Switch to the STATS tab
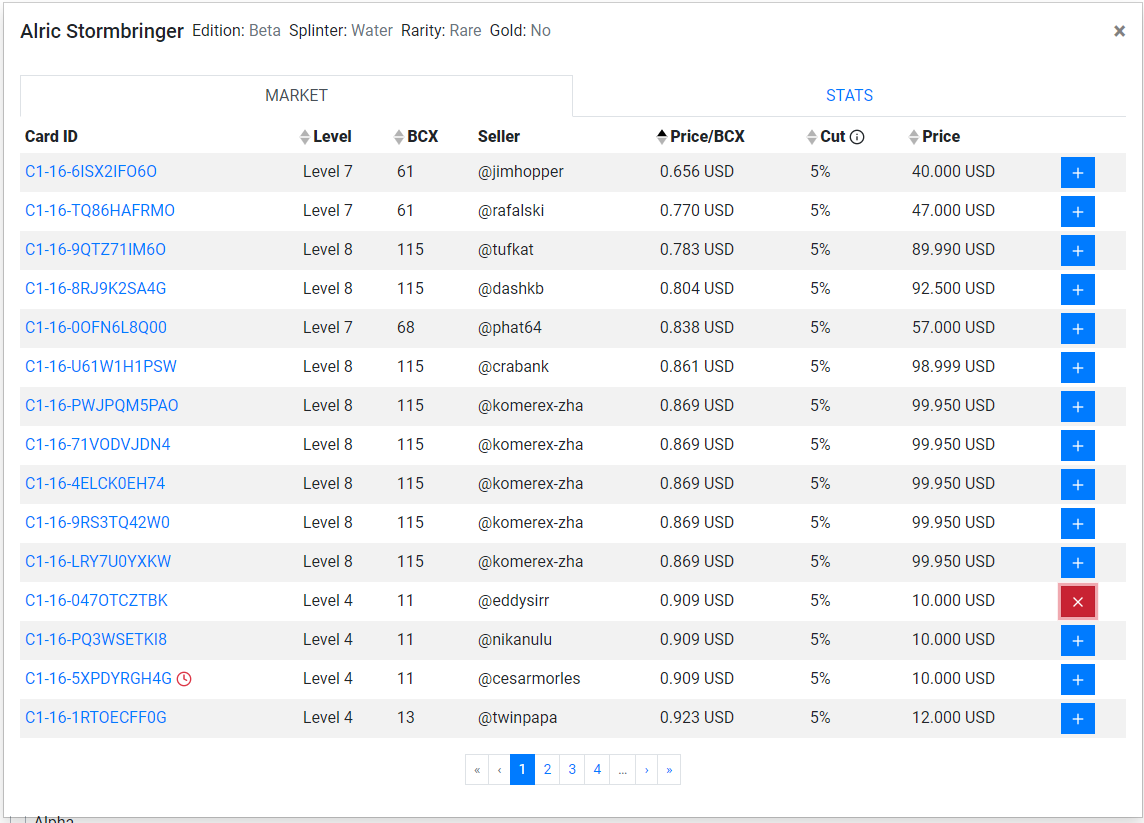This screenshot has height=823, width=1144. 849,96
